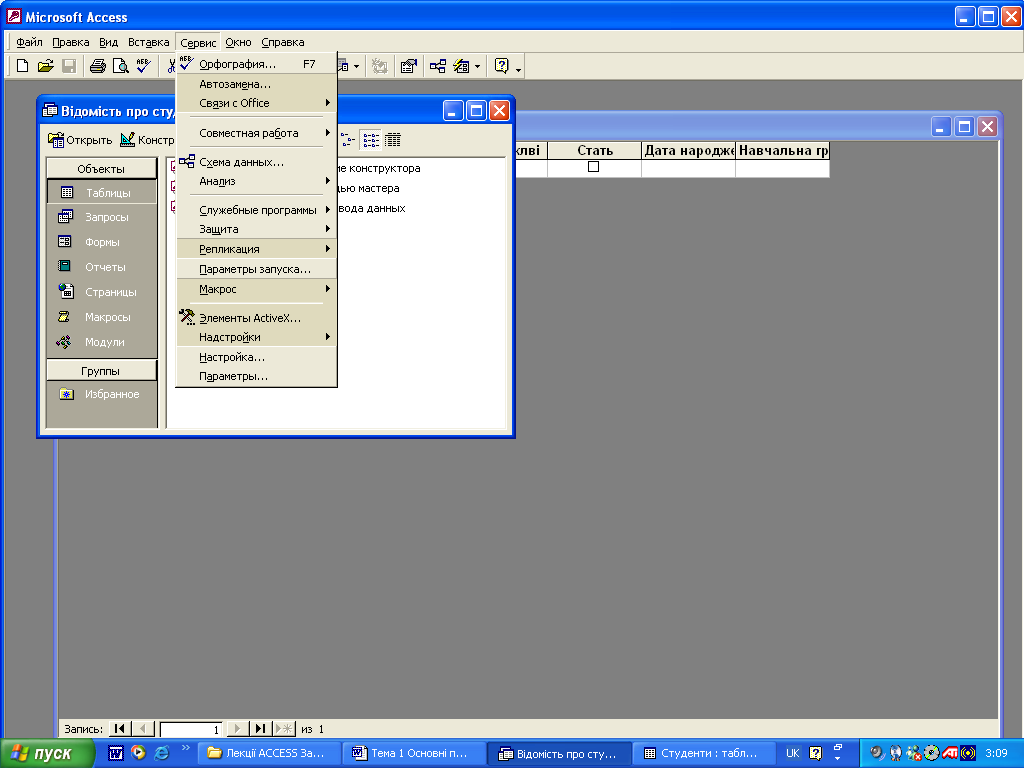Screen dimensions: 1024x768
Task: Expand Связи с Office submenu
Action: [x=257, y=103]
